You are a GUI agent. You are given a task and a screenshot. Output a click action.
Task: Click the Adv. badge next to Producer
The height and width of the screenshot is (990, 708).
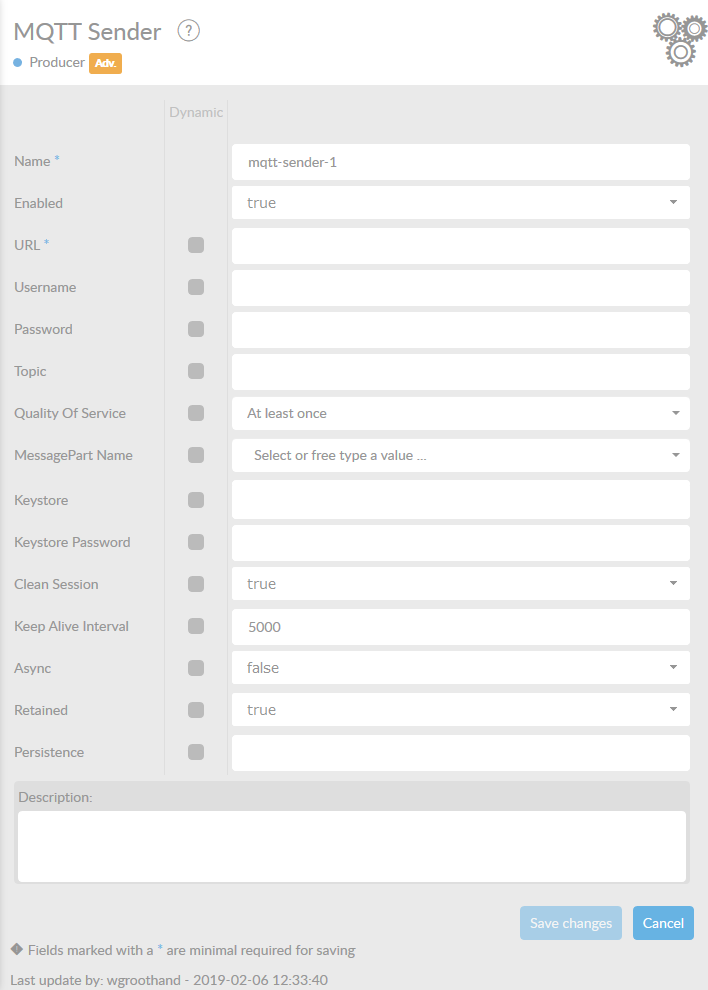click(105, 62)
